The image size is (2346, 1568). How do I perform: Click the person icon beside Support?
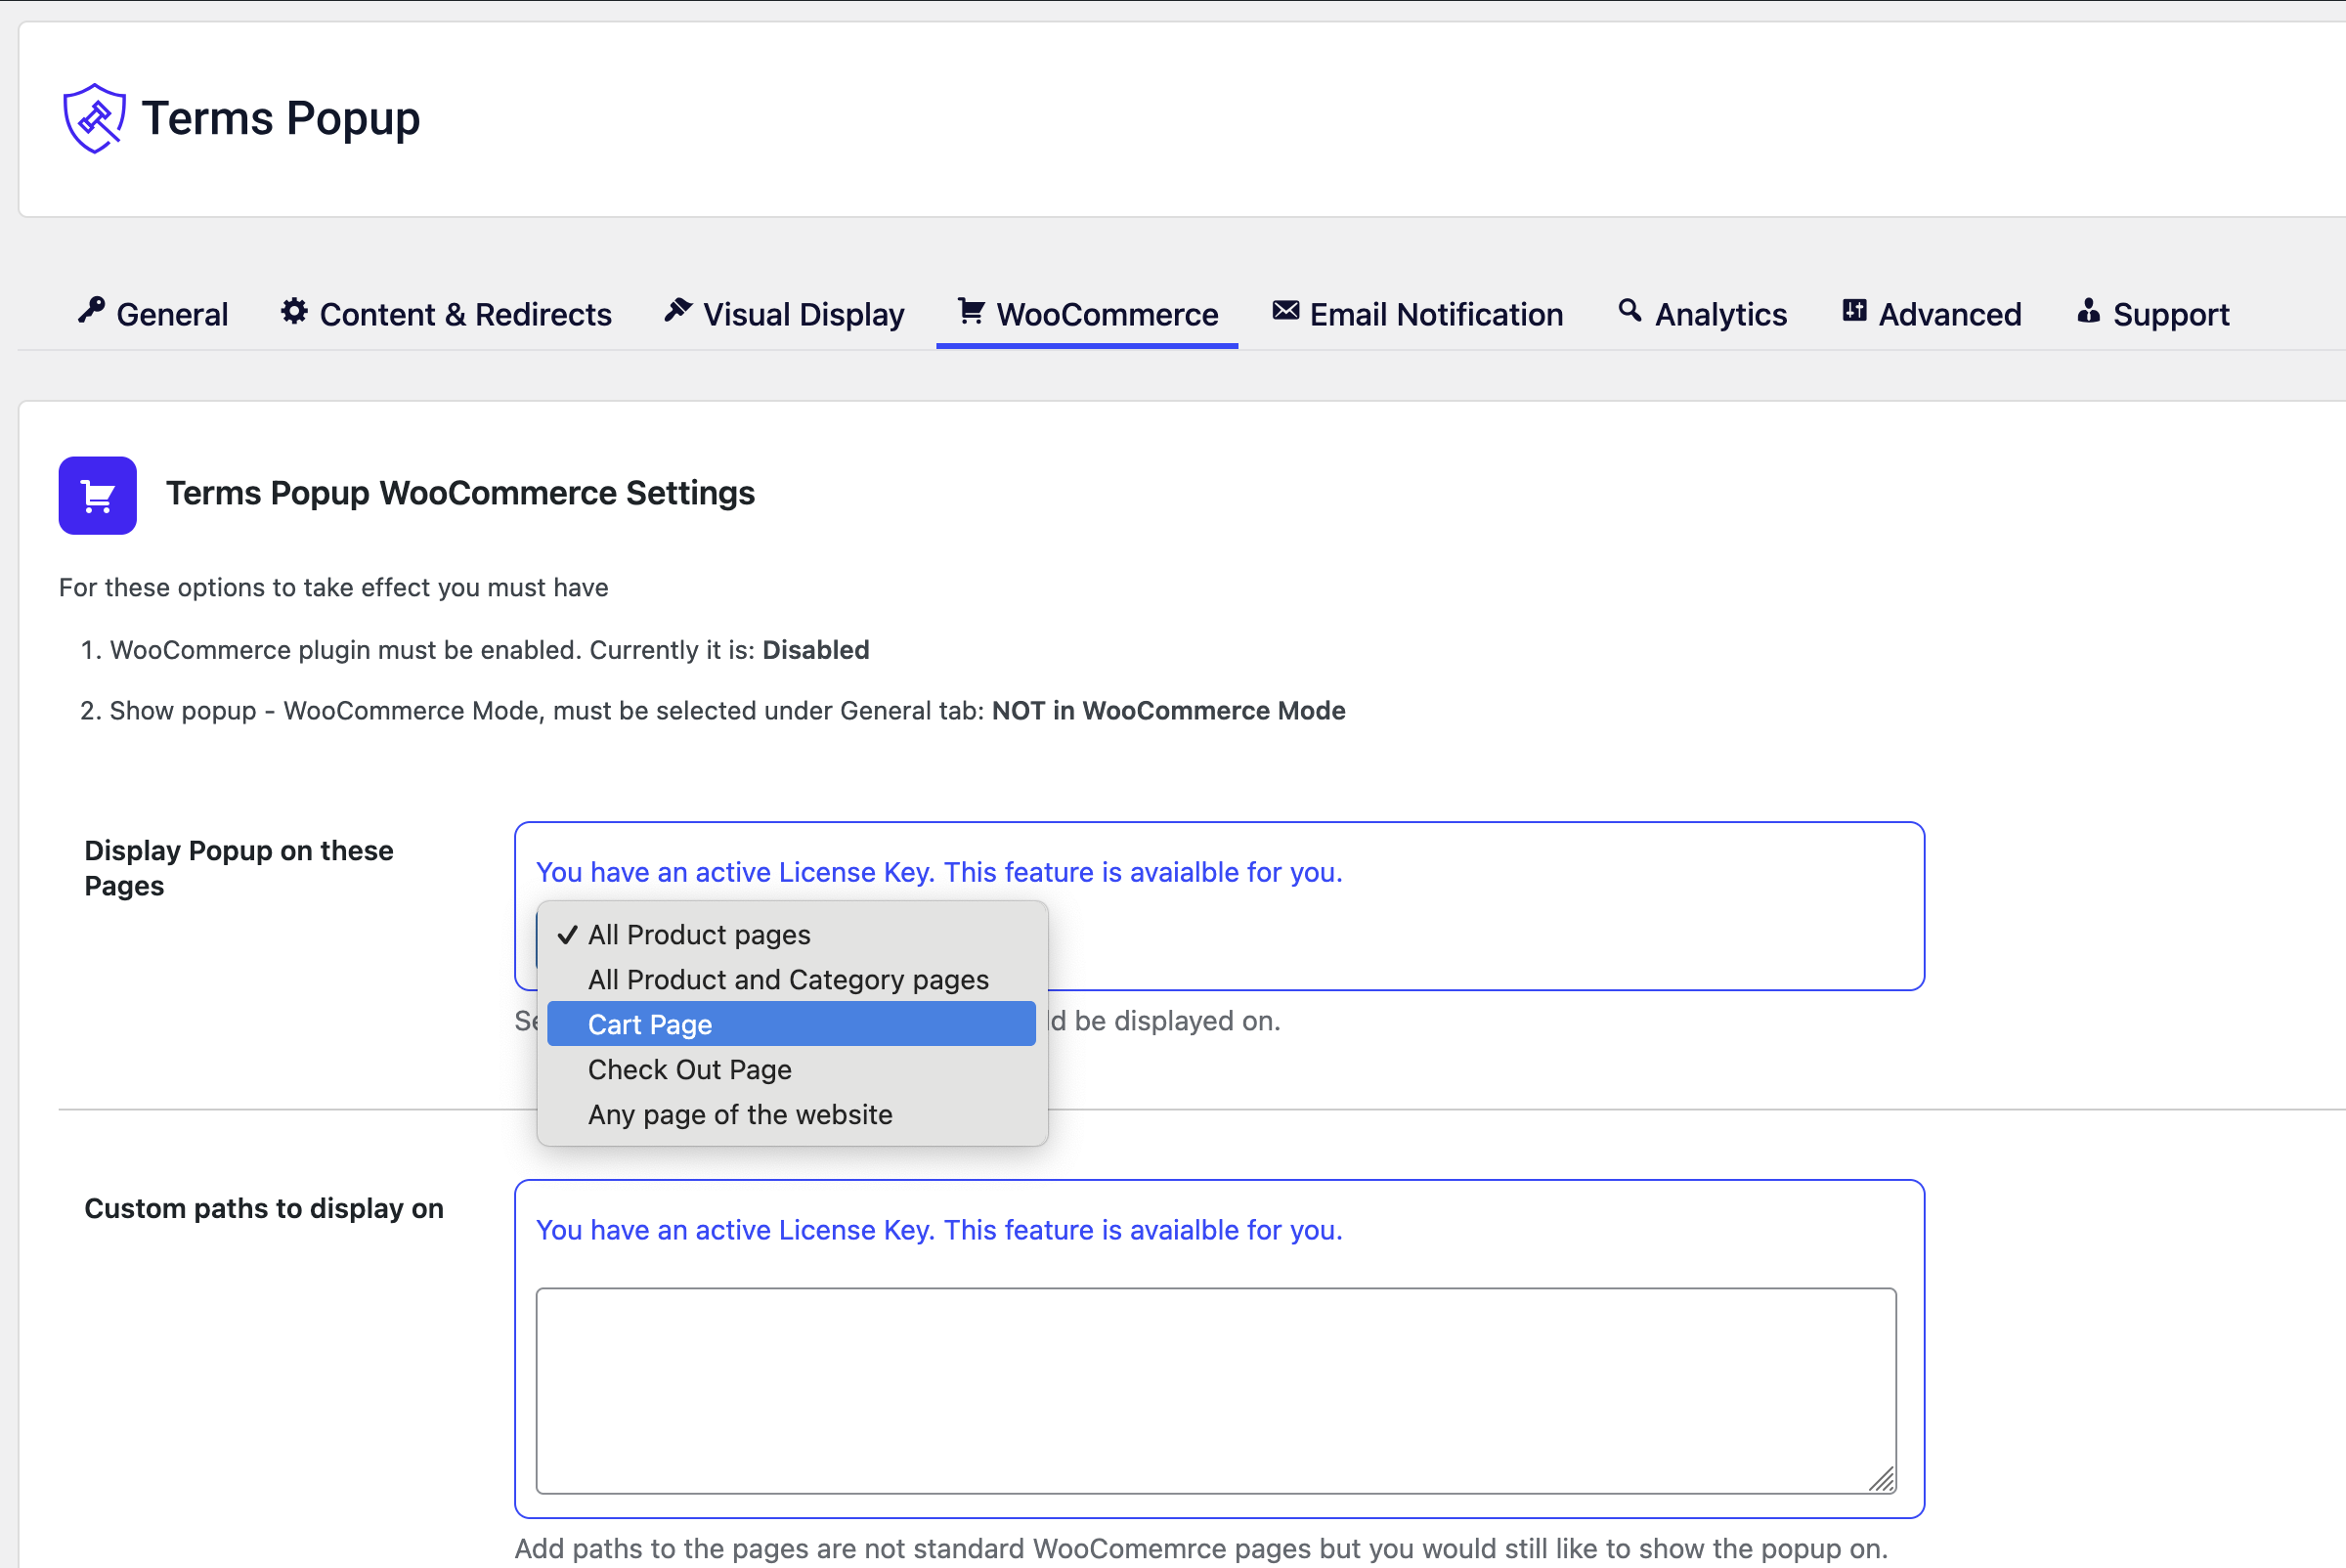coord(2088,311)
